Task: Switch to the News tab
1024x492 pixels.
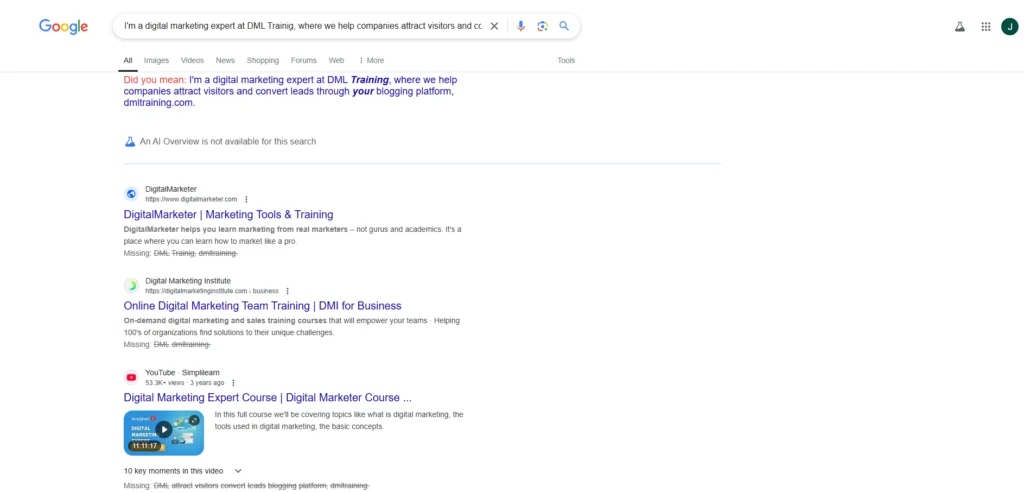Action: 225,60
